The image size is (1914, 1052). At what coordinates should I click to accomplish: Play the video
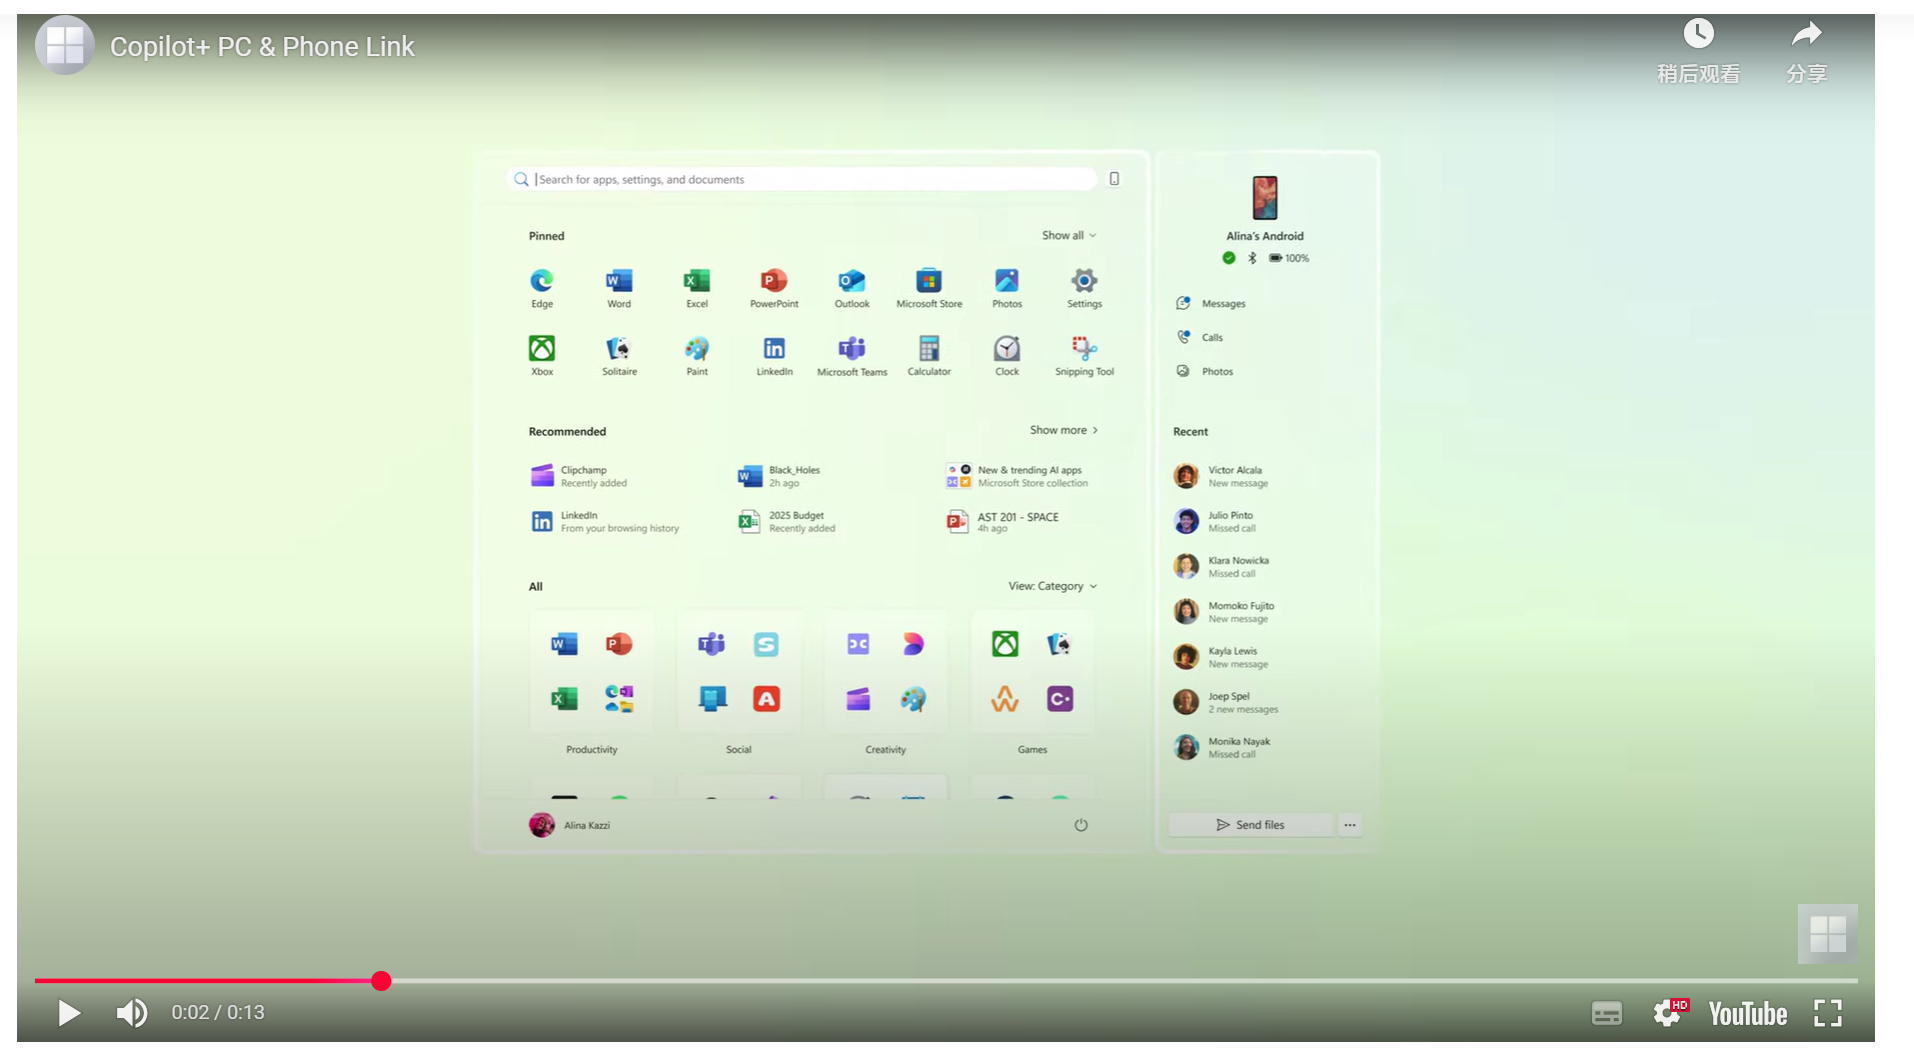point(68,1013)
